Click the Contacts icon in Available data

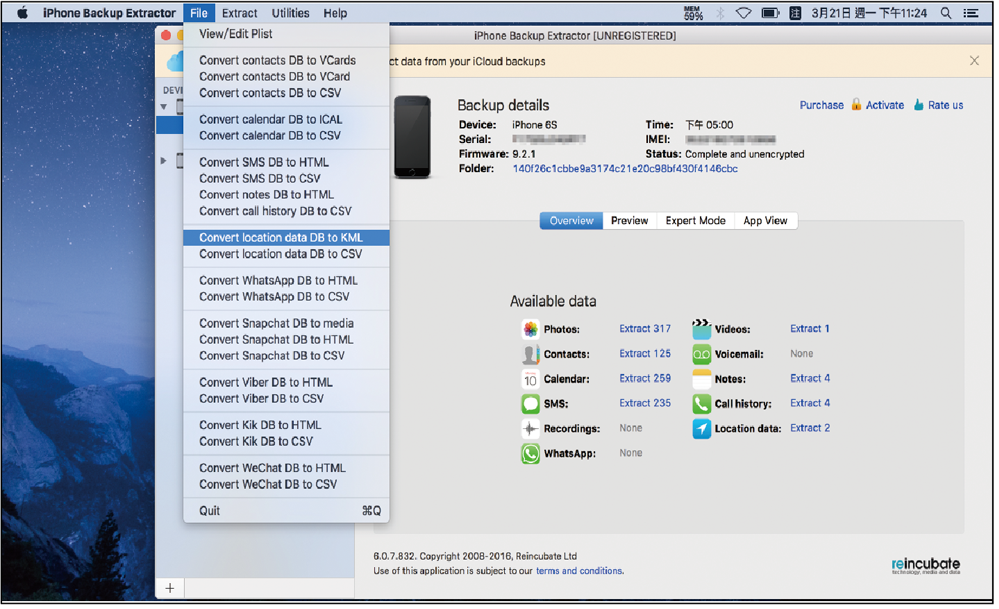pyautogui.click(x=530, y=354)
